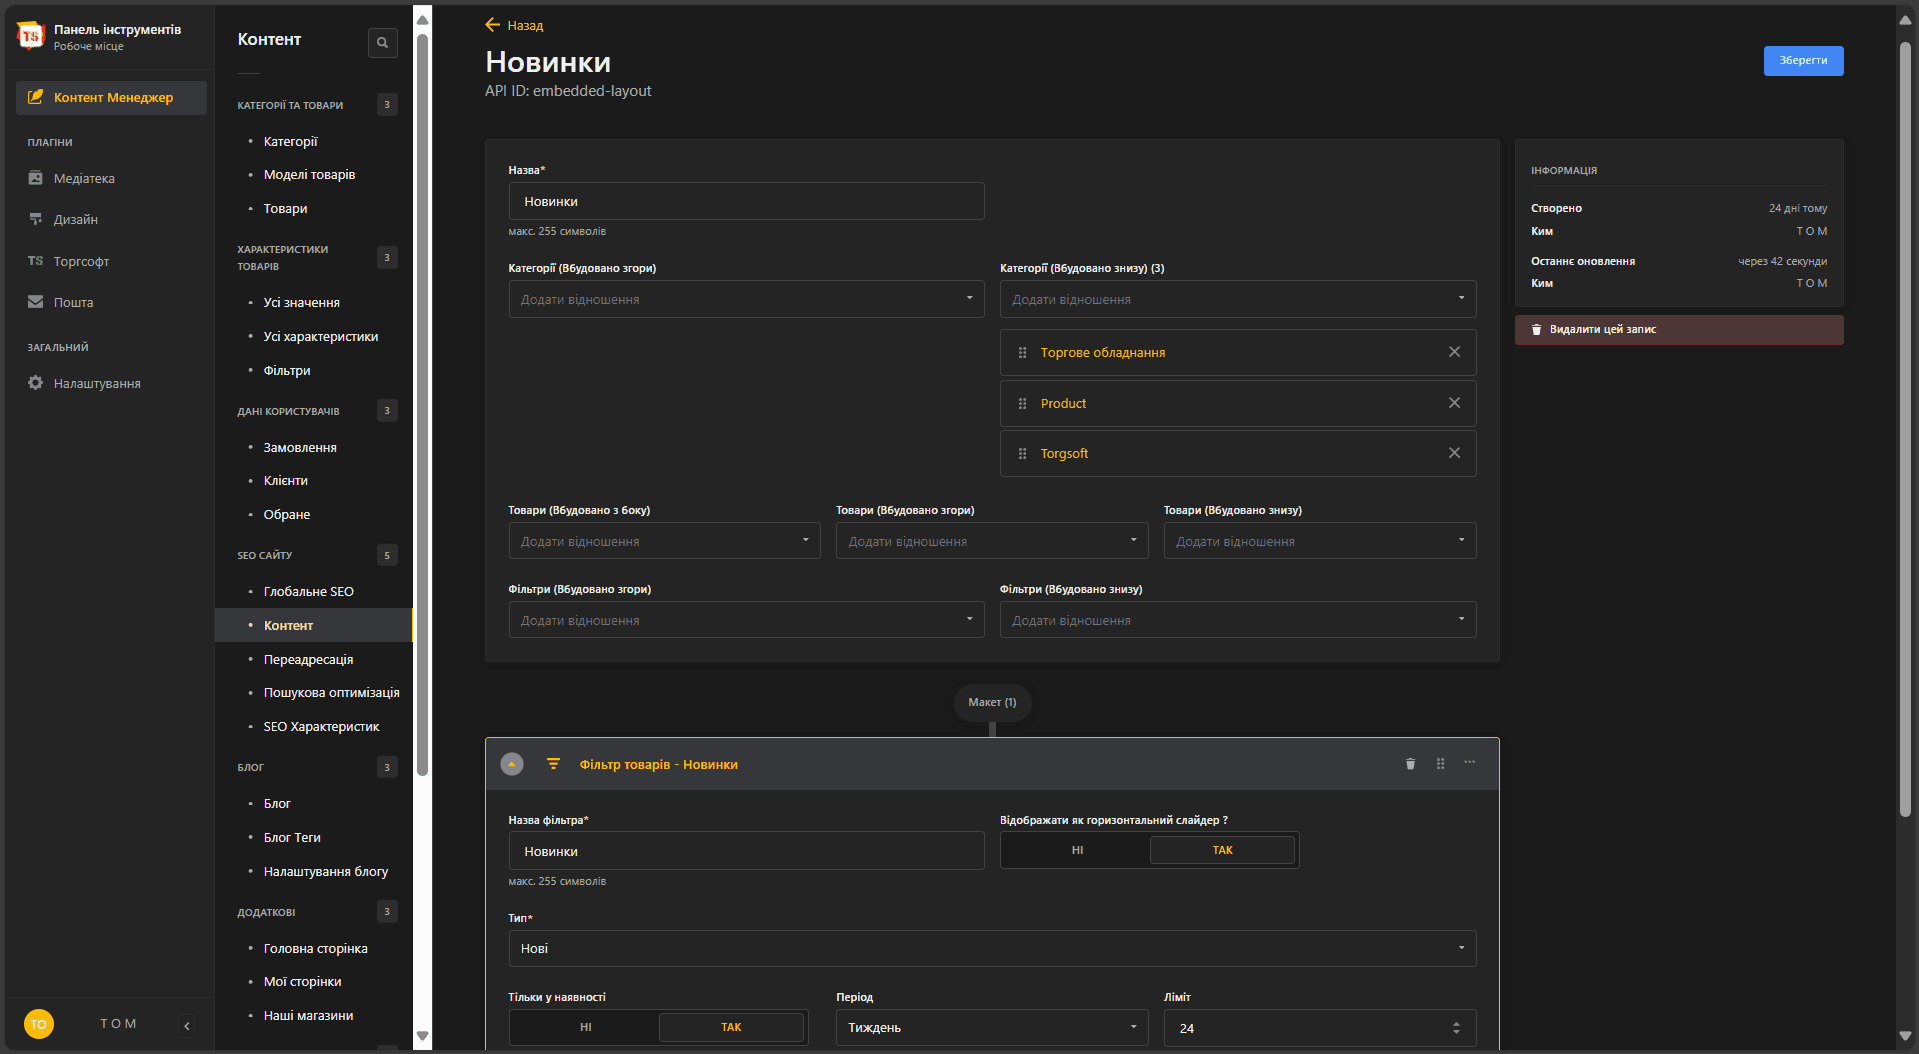The height and width of the screenshot is (1054, 1919).
Task: Click the TS logo in top-left
Action: click(30, 37)
